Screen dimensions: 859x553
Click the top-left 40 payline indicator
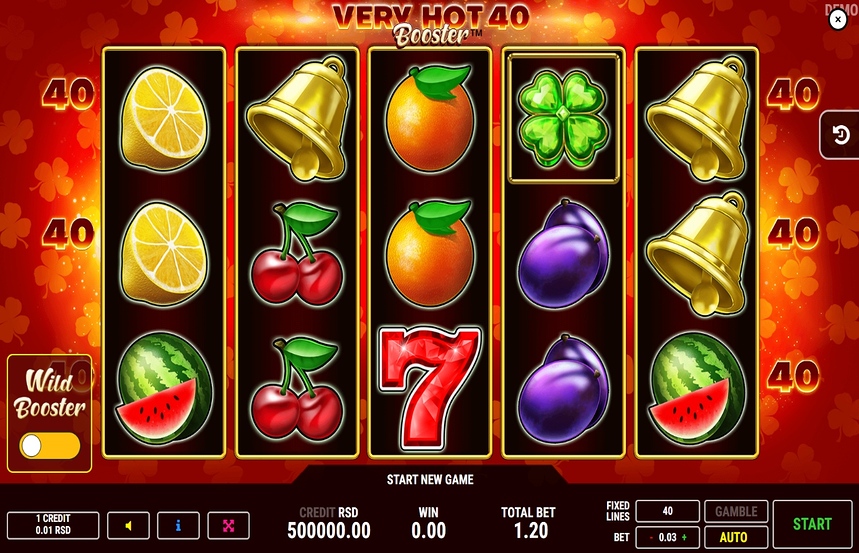pyautogui.click(x=68, y=94)
